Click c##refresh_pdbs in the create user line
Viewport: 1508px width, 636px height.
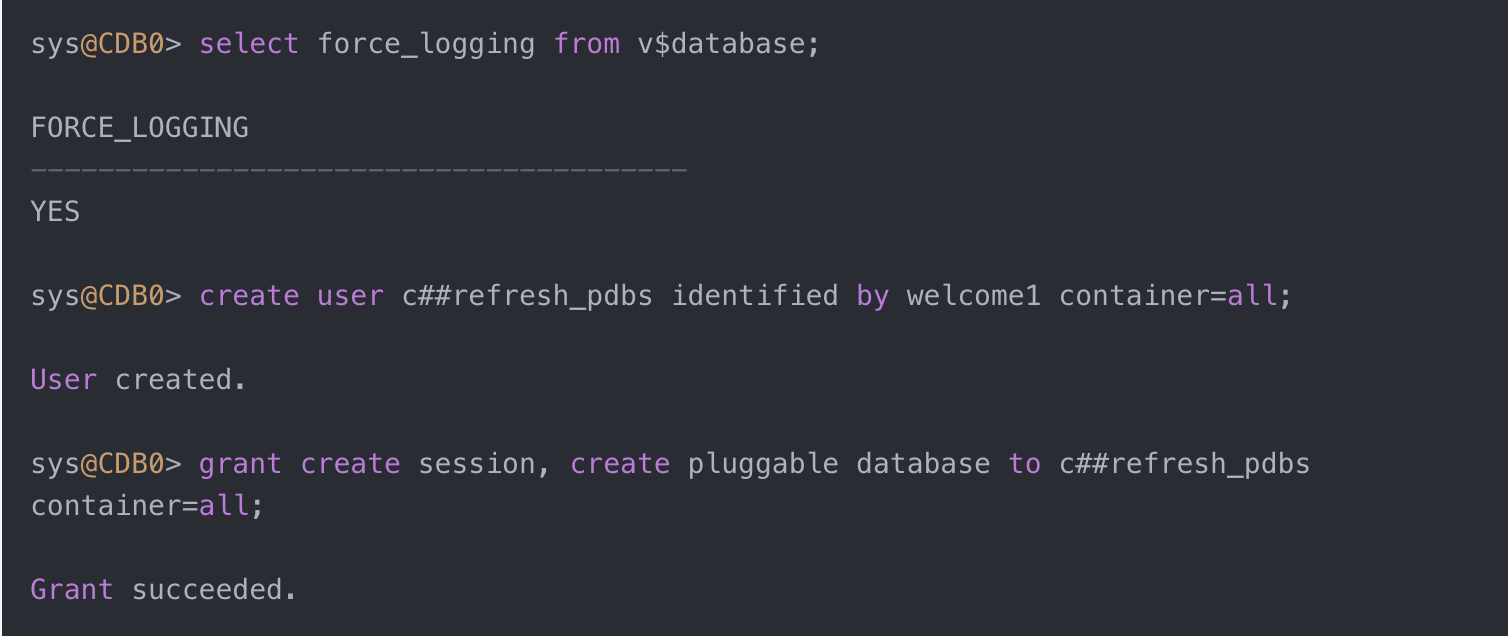pyautogui.click(x=527, y=297)
